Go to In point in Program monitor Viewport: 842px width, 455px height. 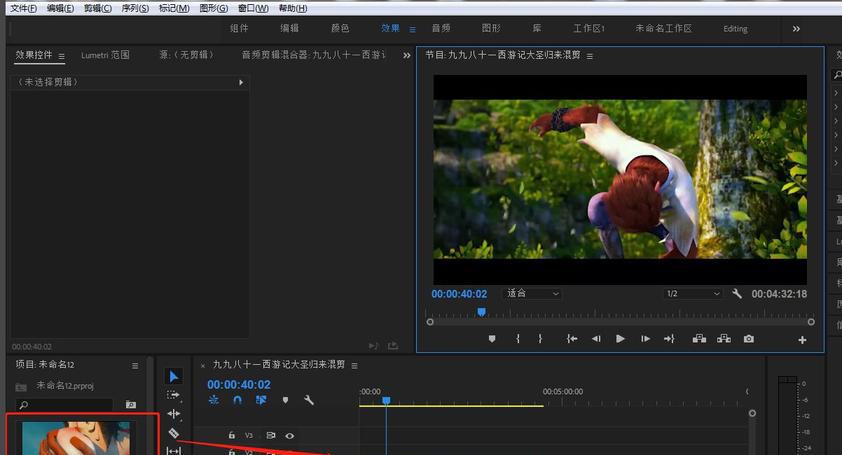[572, 339]
